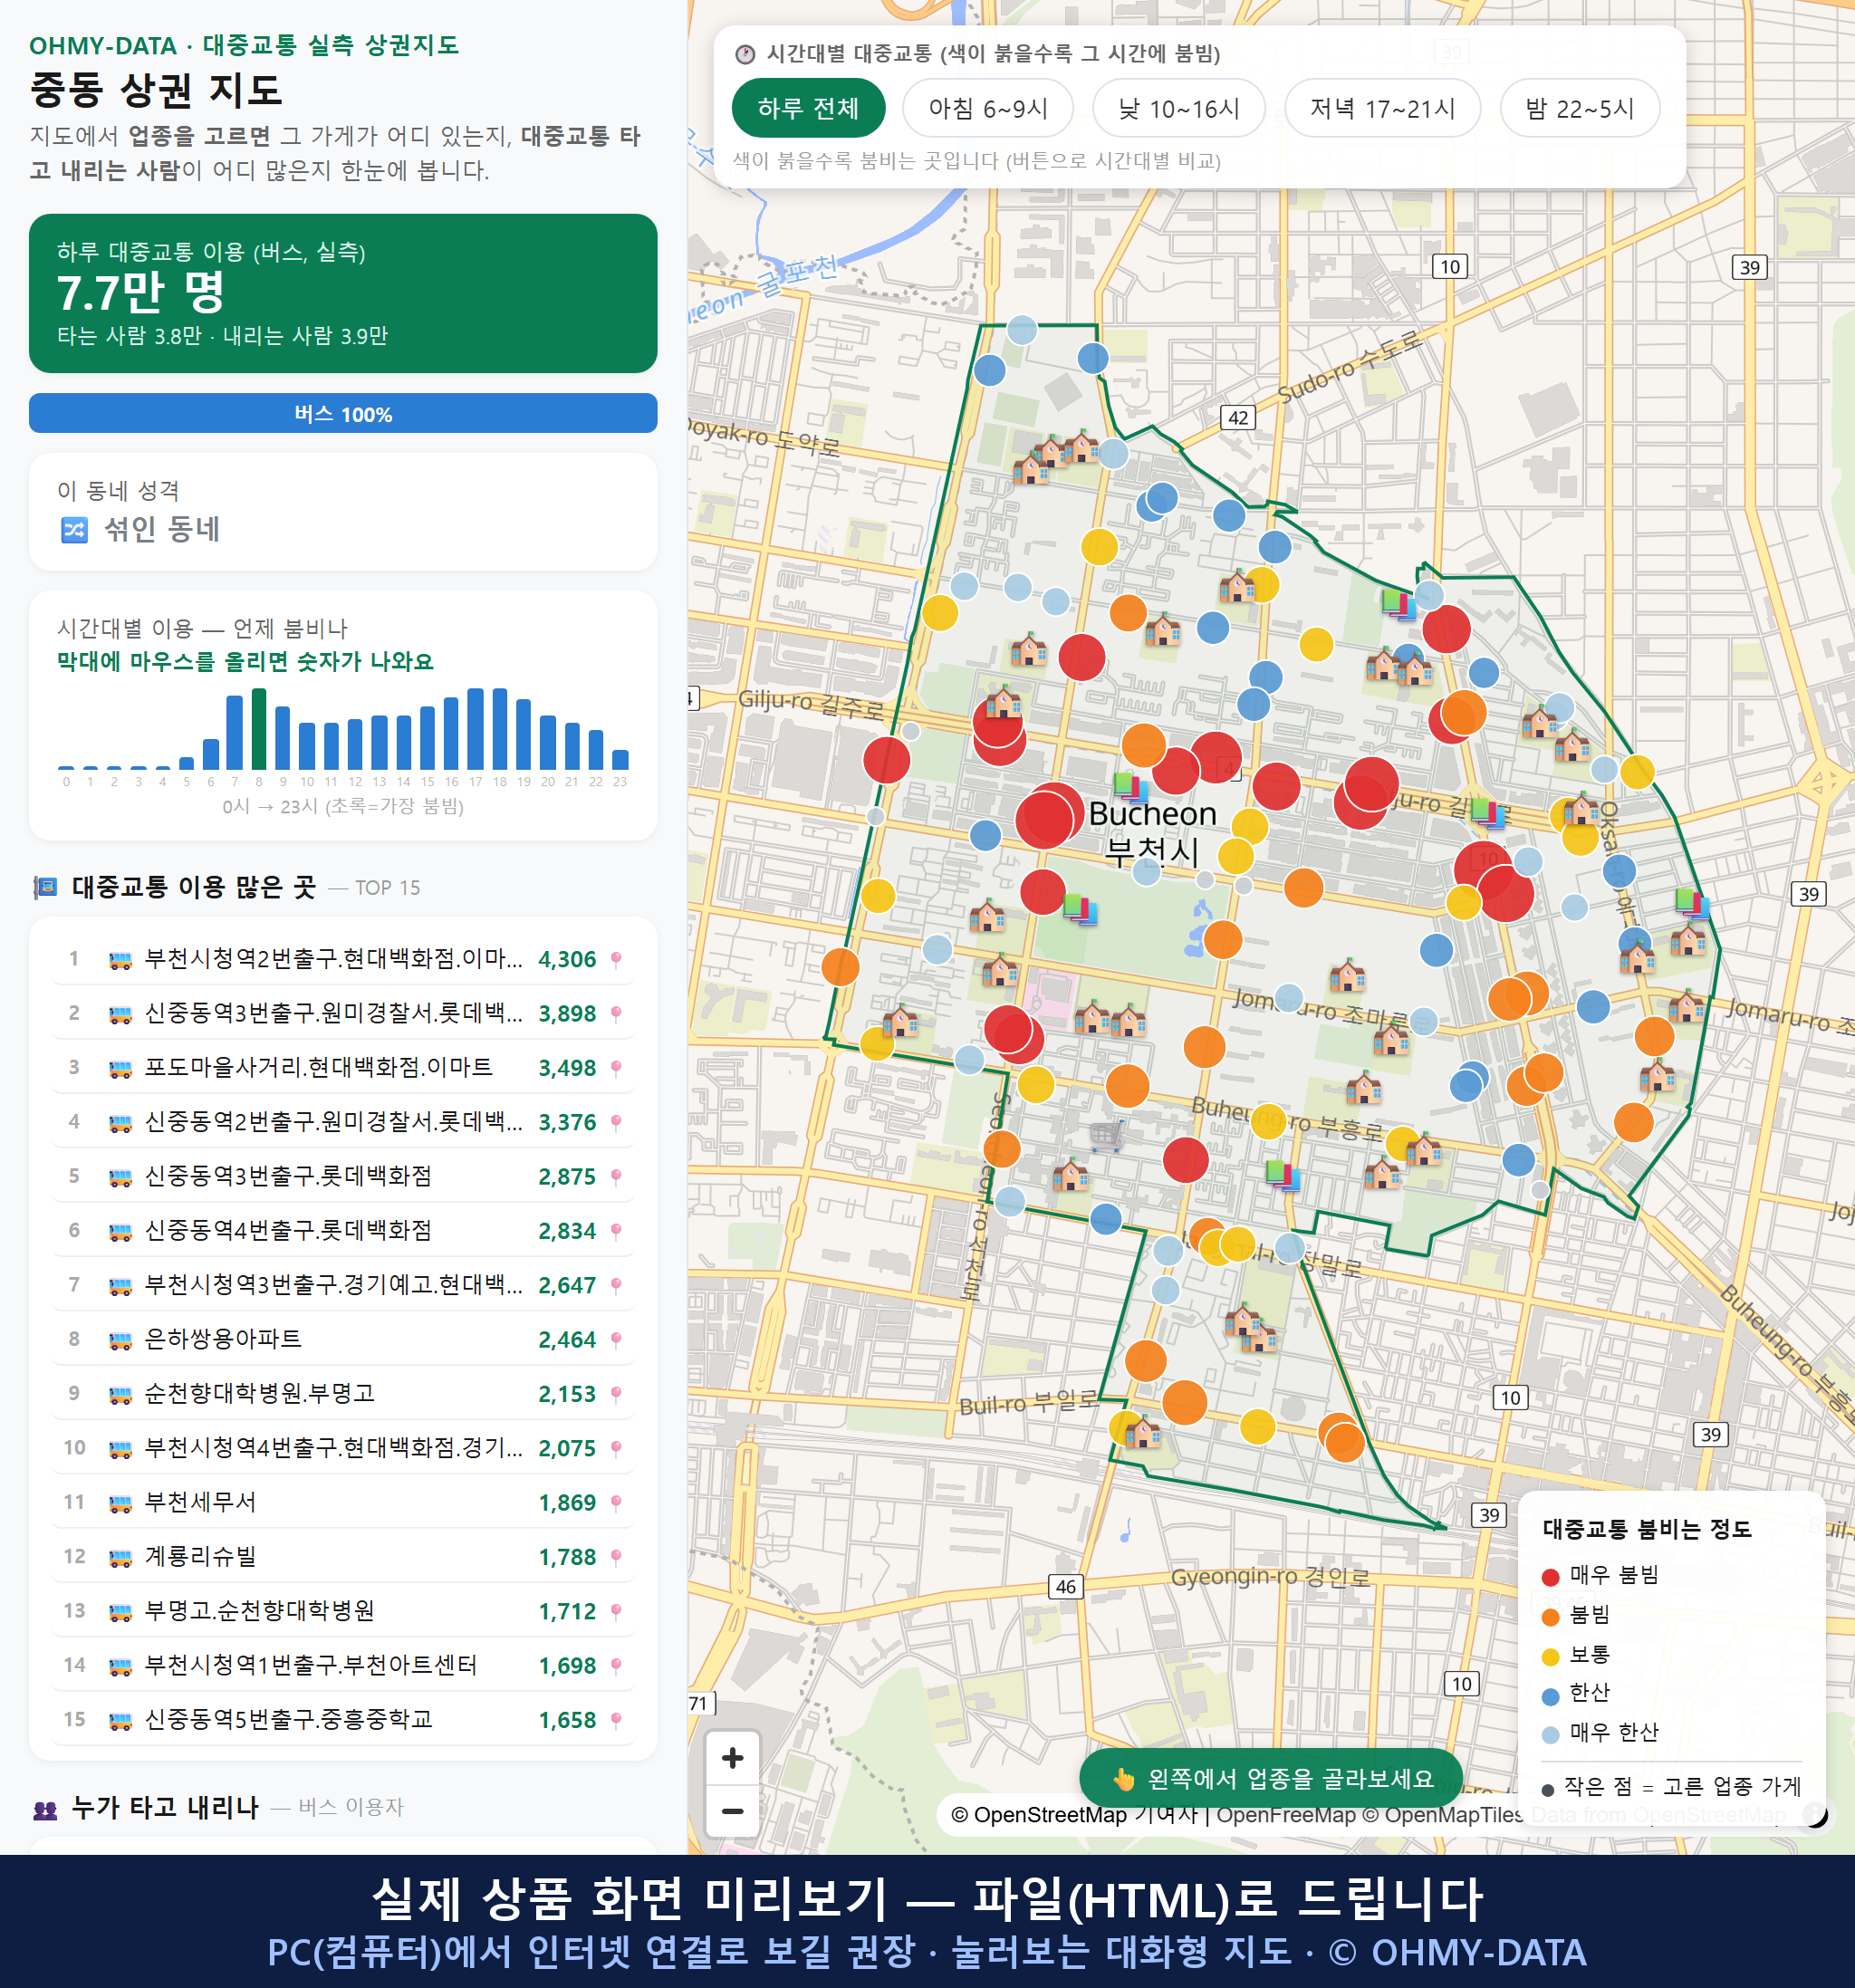Screen dimensions: 1855x1988
Task: Click the map pin for 부천세무서 row
Action: click(616, 1502)
